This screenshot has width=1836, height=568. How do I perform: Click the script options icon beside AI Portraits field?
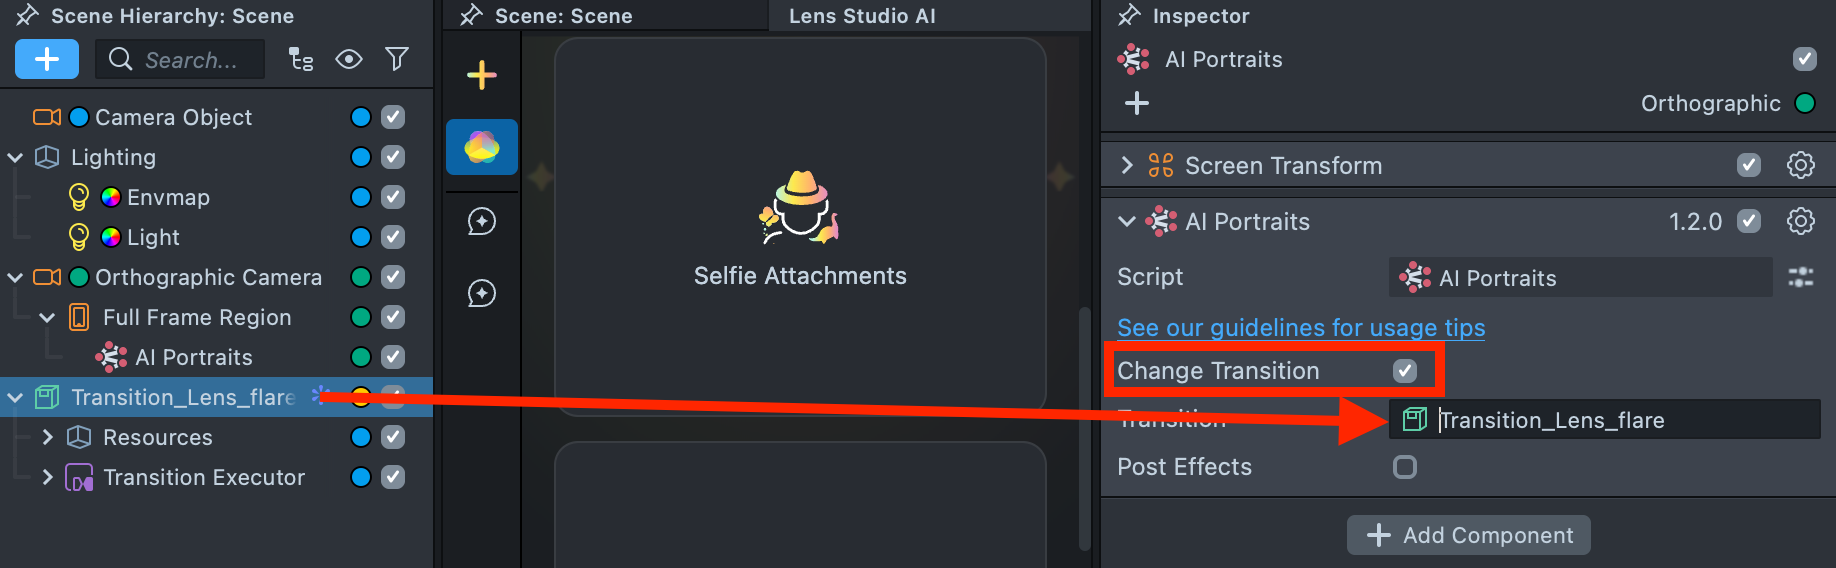(1800, 277)
